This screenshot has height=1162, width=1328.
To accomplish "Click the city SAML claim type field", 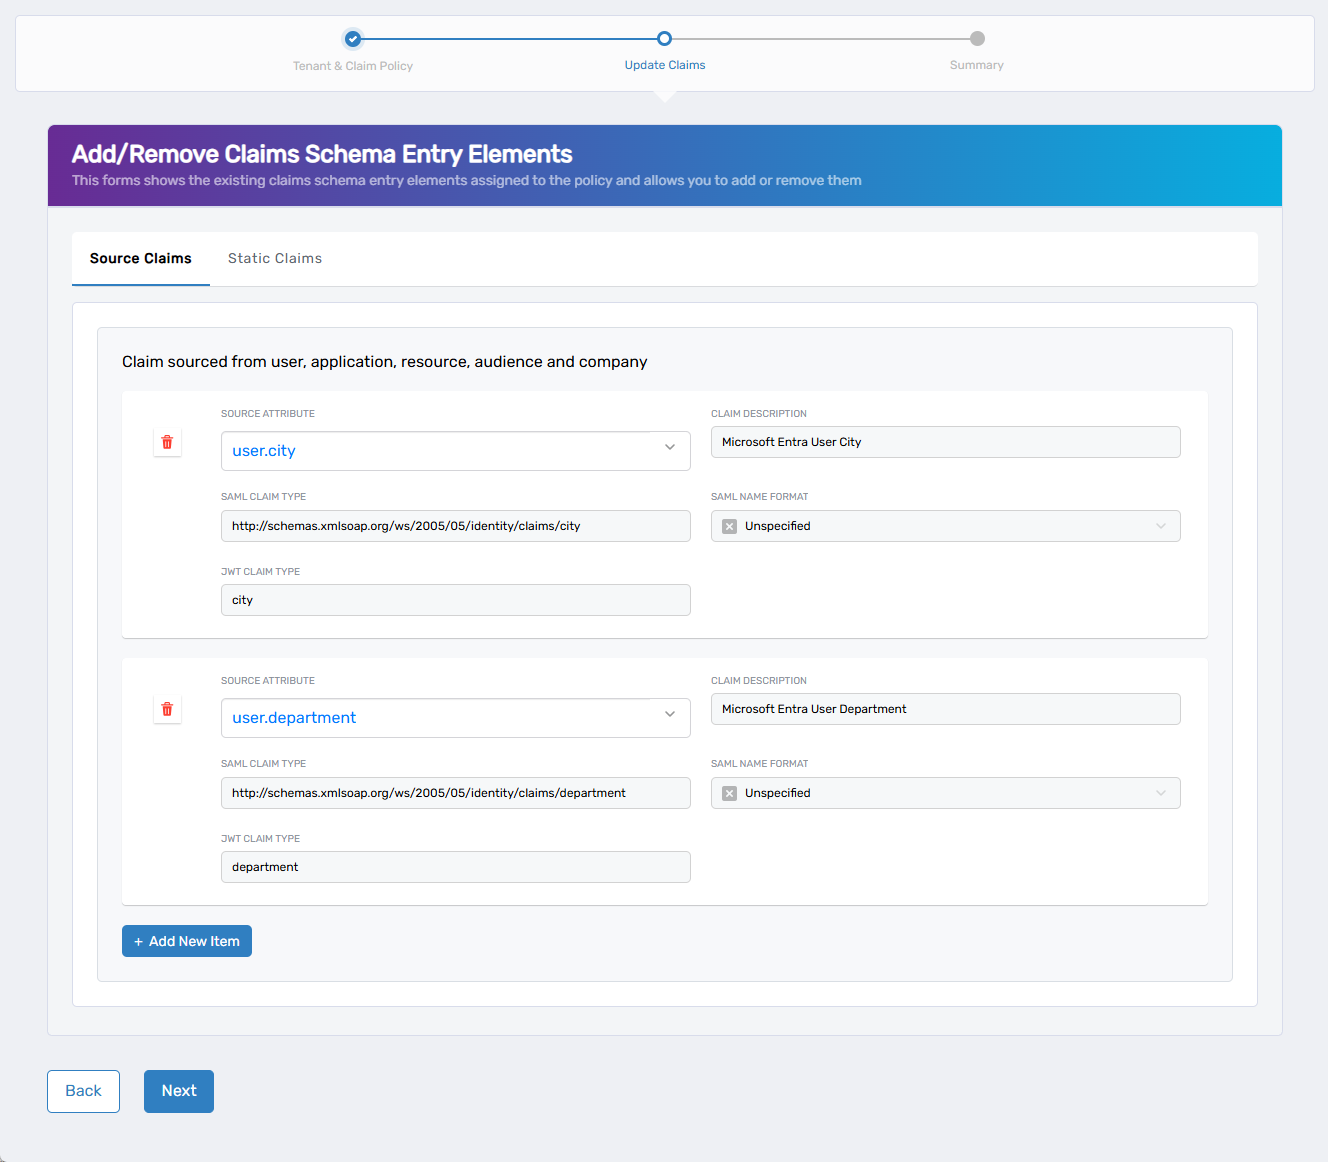I will pyautogui.click(x=455, y=526).
